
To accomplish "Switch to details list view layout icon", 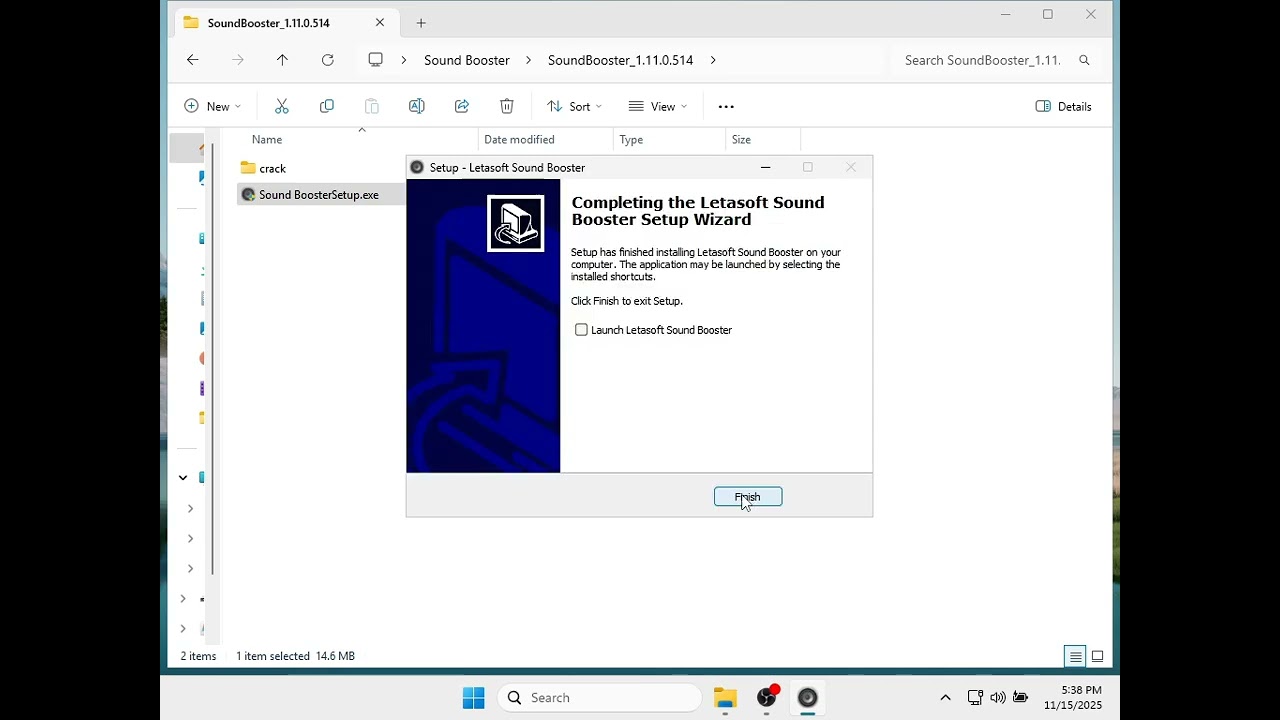I will click(1076, 657).
